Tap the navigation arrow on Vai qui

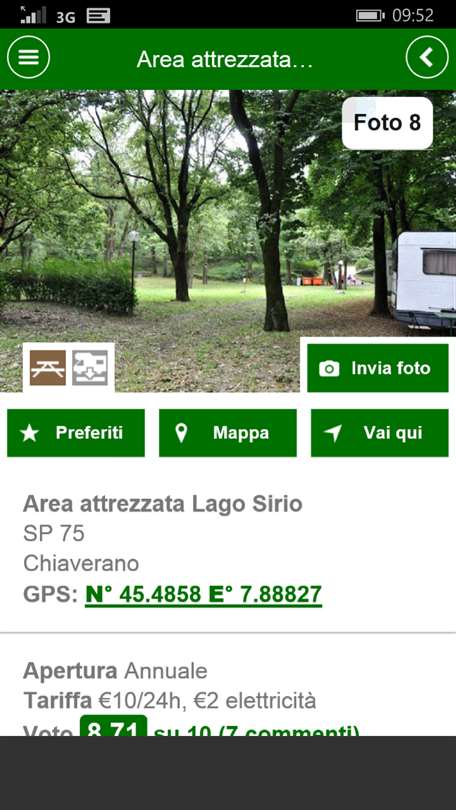coord(333,433)
